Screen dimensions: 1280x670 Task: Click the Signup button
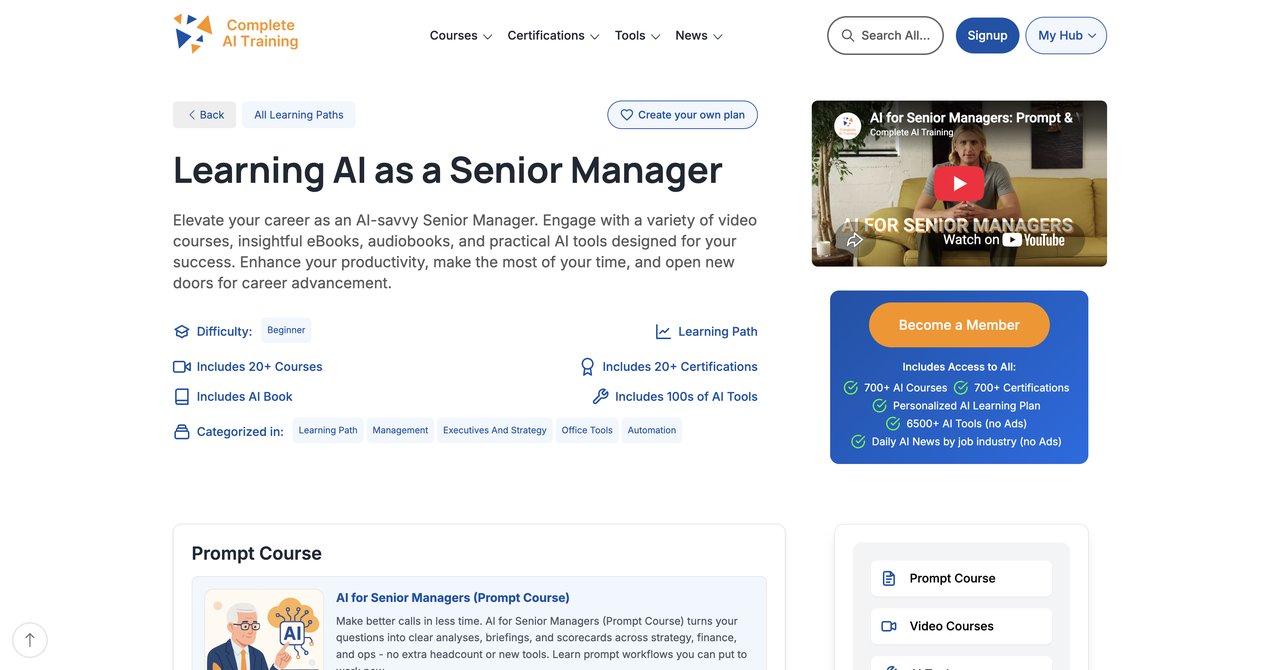(x=987, y=35)
